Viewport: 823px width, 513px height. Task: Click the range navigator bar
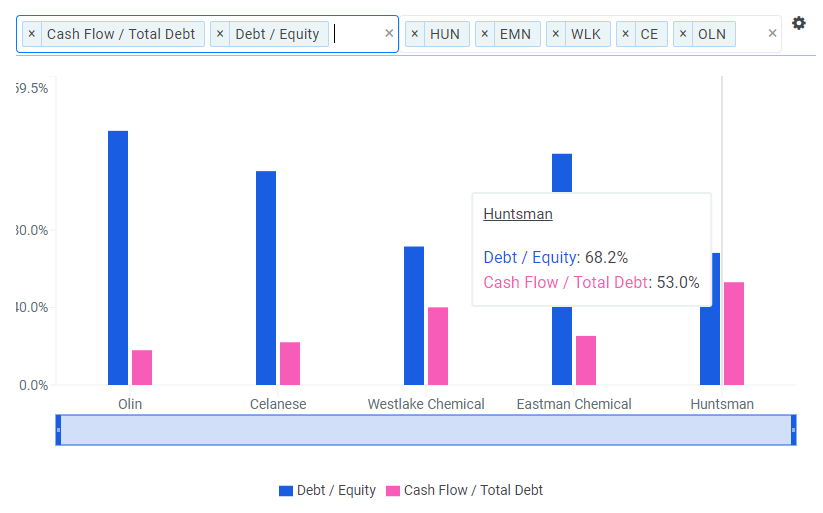(x=426, y=430)
